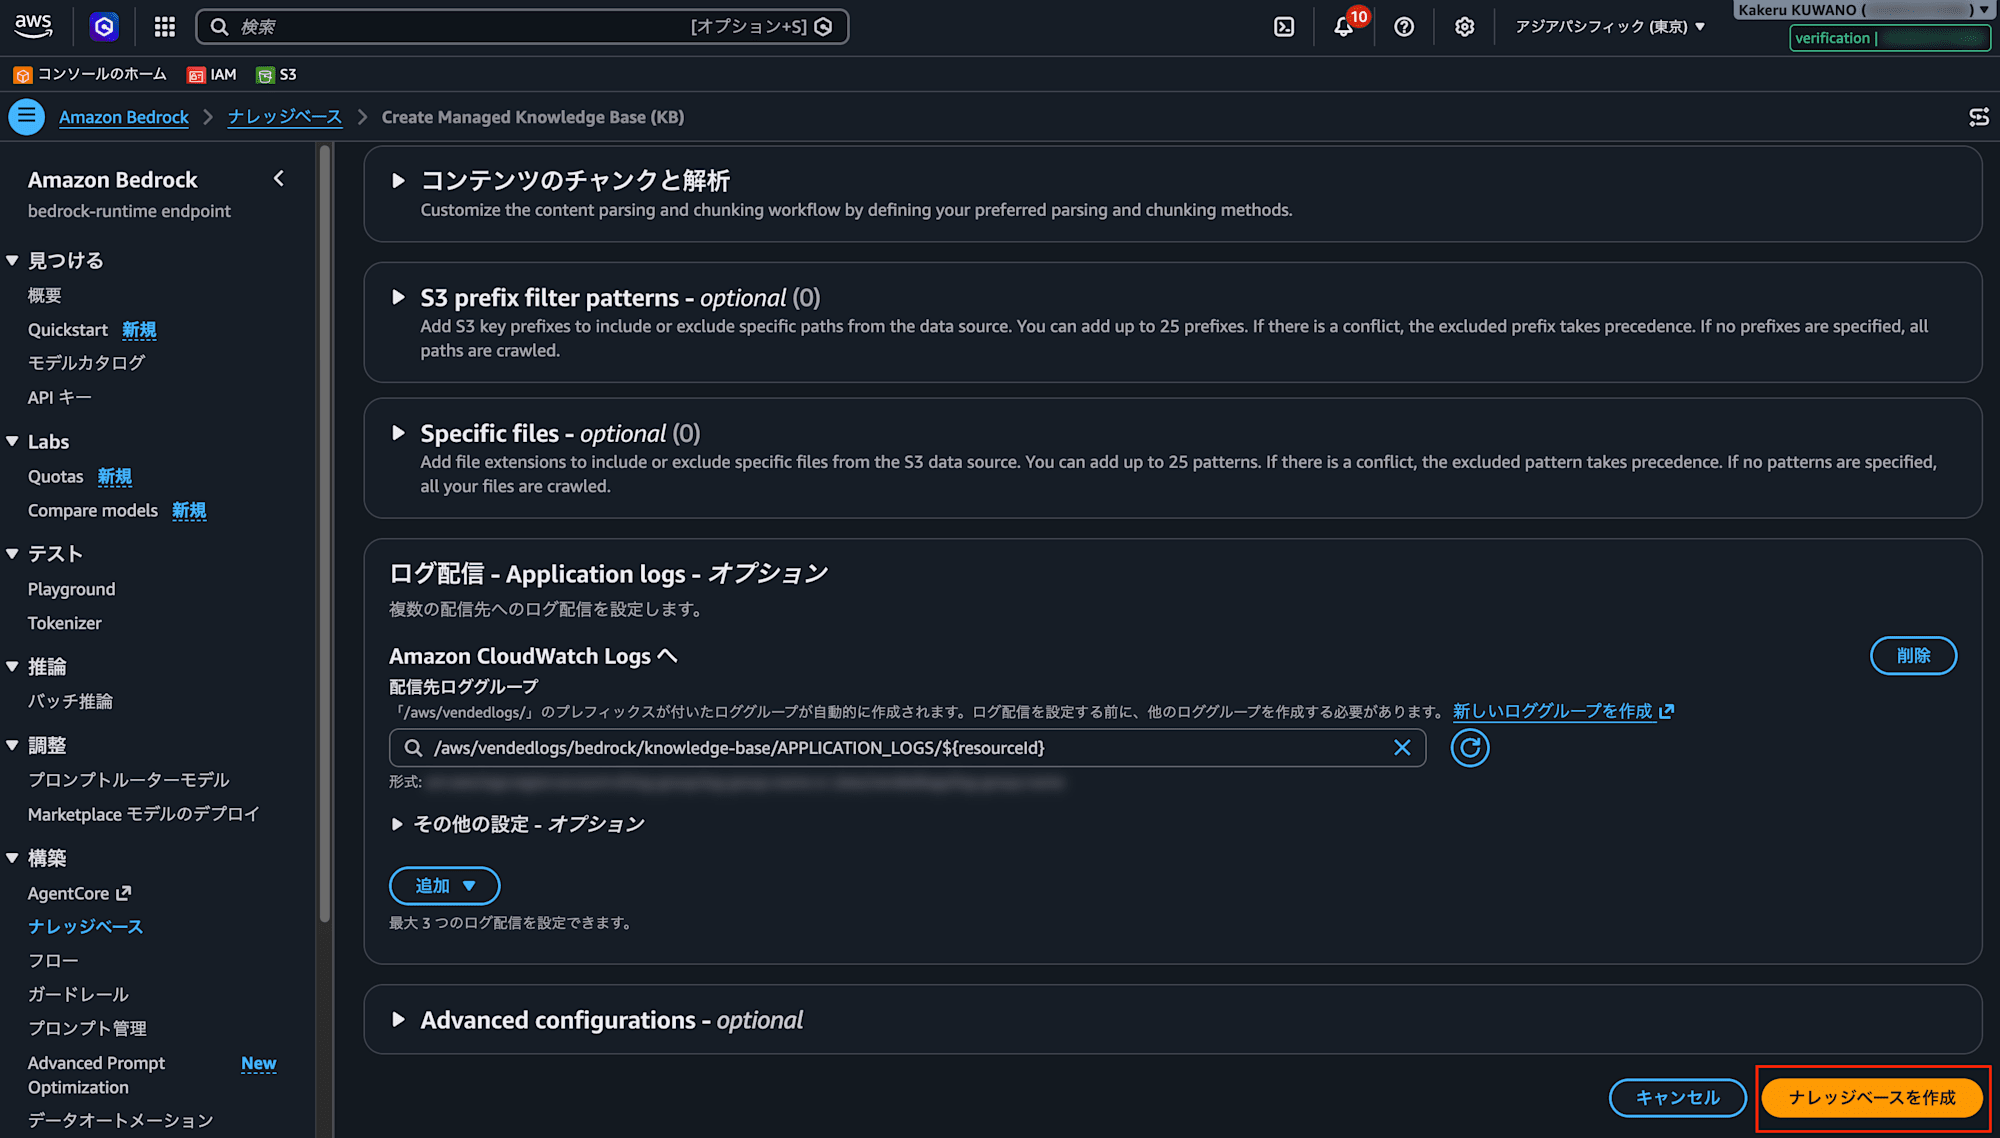Open Marketplace モデルのデプロイ in sidebar

[x=144, y=815]
